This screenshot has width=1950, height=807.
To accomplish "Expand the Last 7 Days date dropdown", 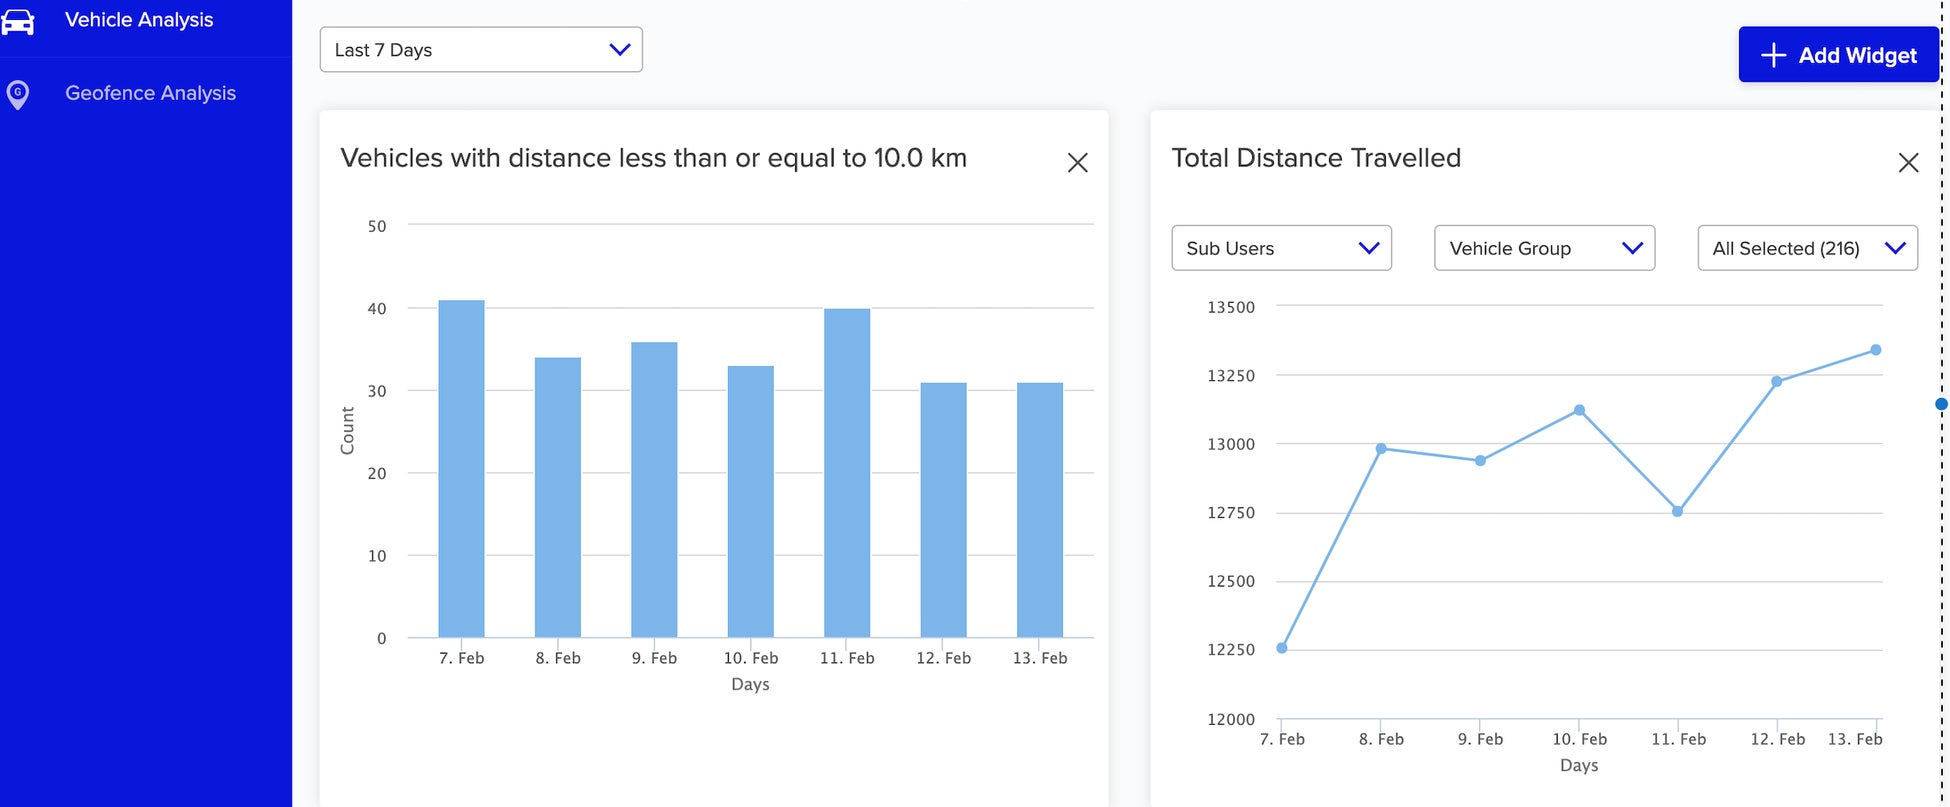I will pos(481,50).
